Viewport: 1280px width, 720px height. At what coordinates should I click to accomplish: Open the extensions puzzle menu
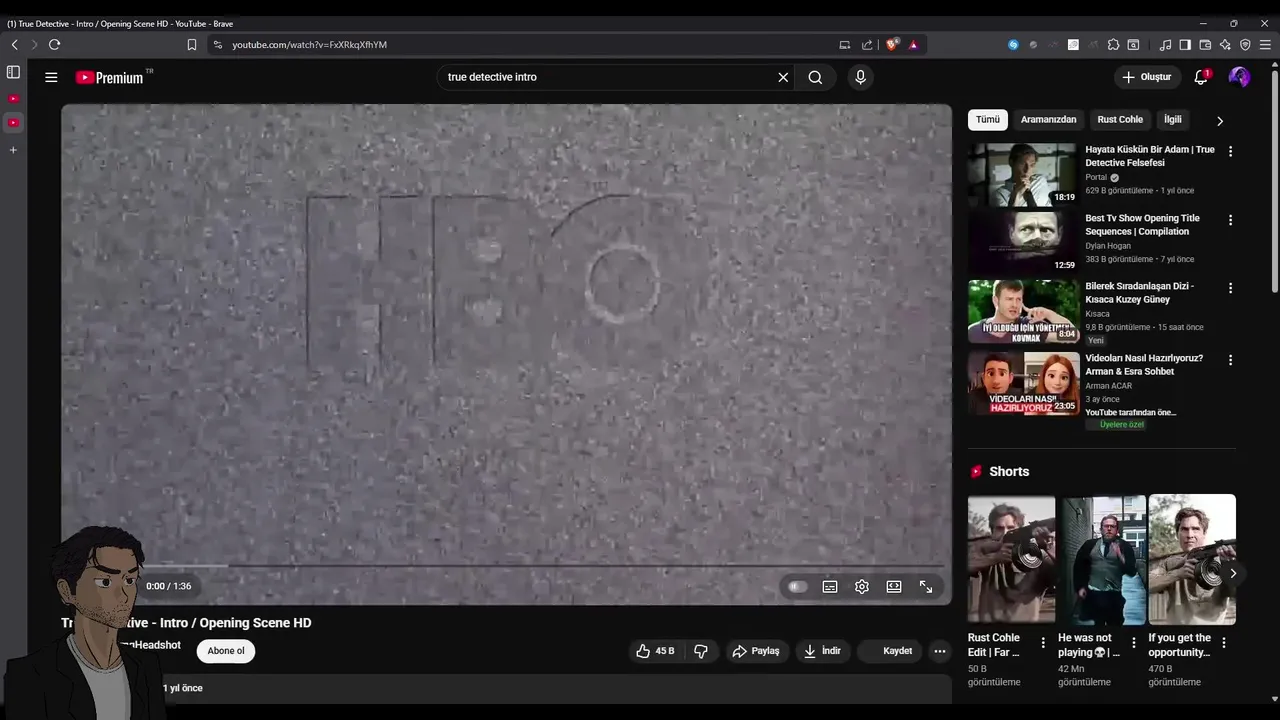(x=1113, y=45)
